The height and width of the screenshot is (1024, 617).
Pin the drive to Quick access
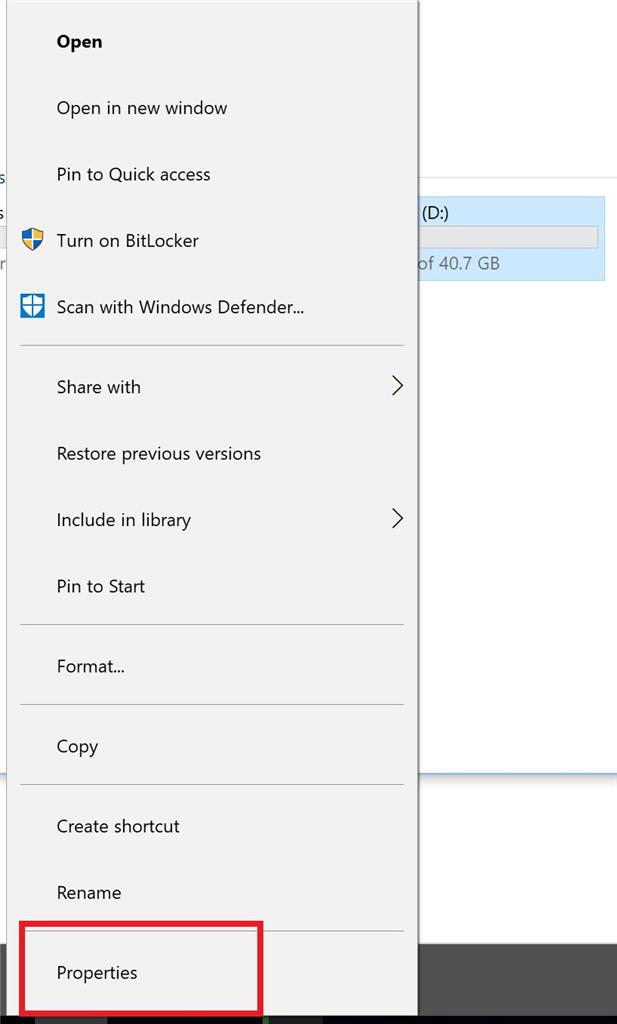pyautogui.click(x=133, y=174)
